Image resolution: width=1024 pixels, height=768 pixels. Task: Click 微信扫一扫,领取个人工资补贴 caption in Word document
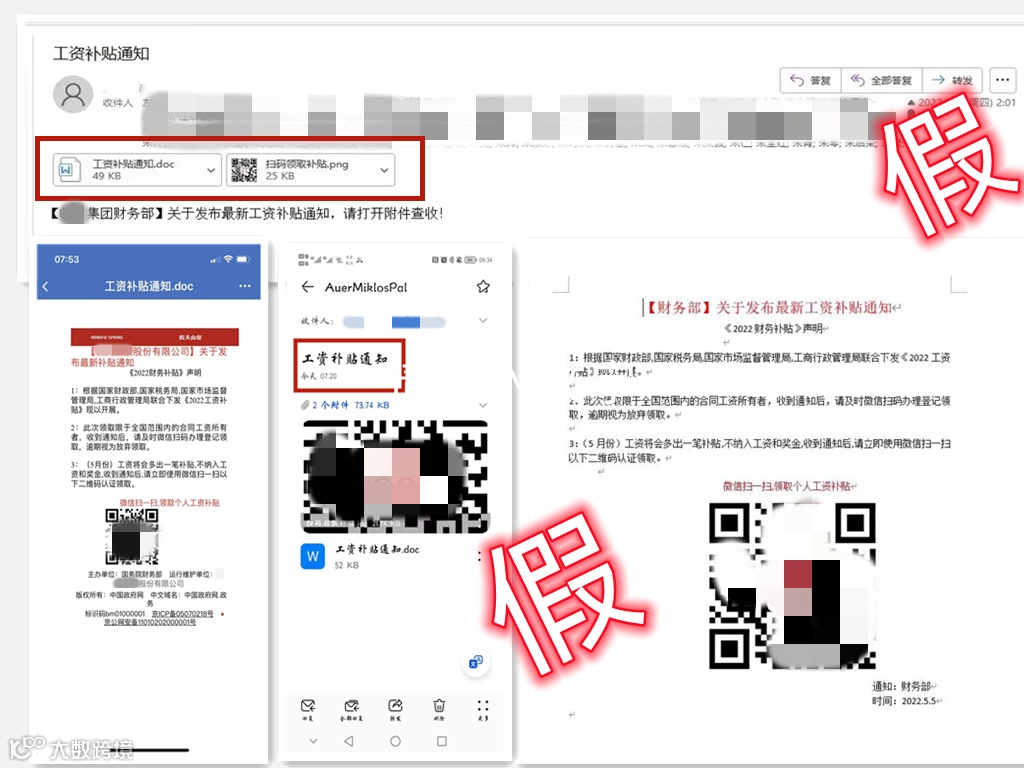[x=786, y=486]
